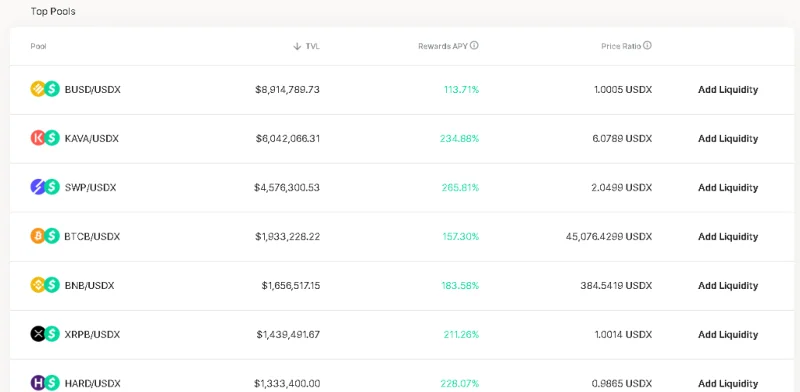Click the Pool column header
The image size is (800, 392).
pyautogui.click(x=38, y=46)
